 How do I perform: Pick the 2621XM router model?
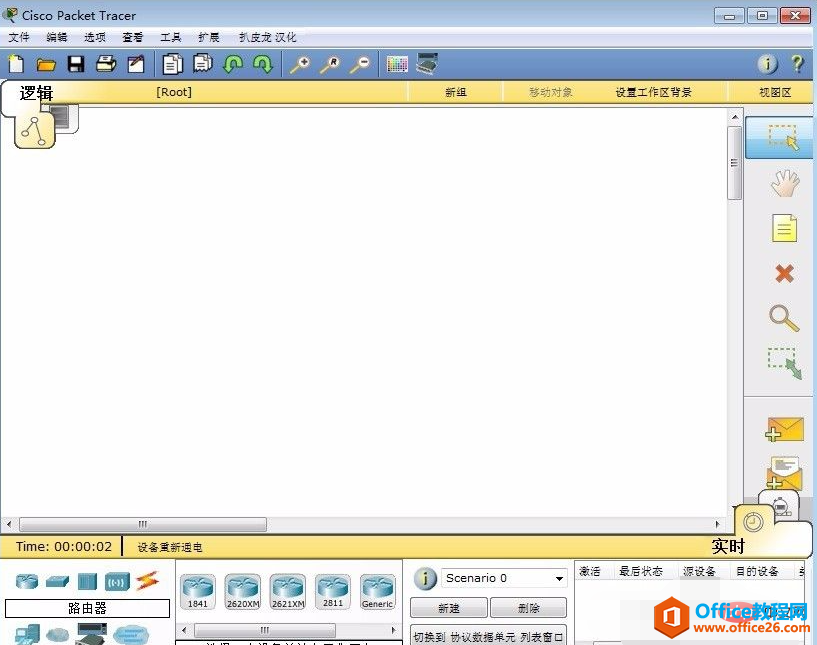[288, 592]
